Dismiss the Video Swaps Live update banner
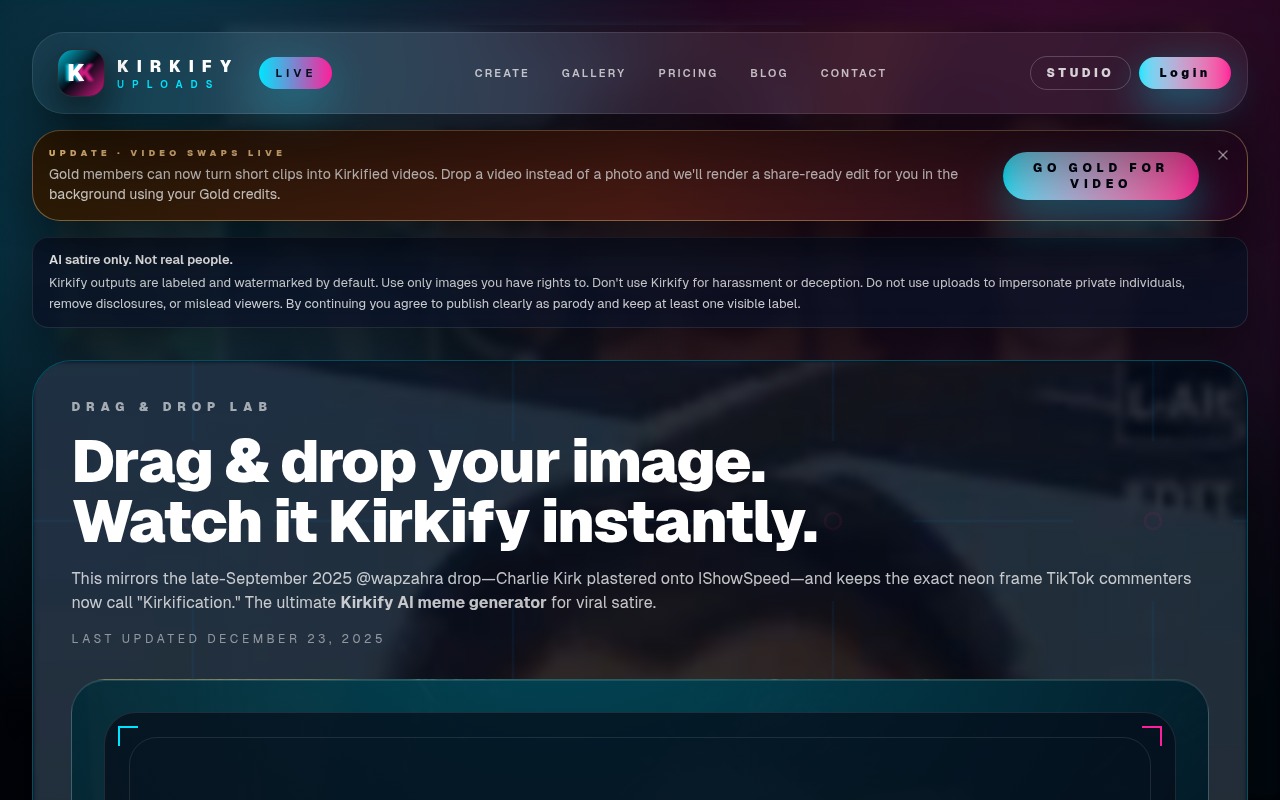This screenshot has height=800, width=1280. click(x=1222, y=155)
